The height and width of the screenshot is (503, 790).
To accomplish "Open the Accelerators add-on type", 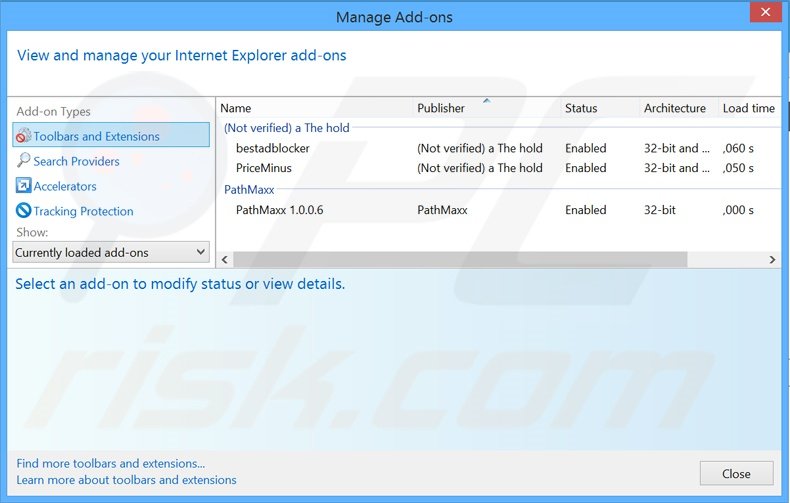I will 65,186.
